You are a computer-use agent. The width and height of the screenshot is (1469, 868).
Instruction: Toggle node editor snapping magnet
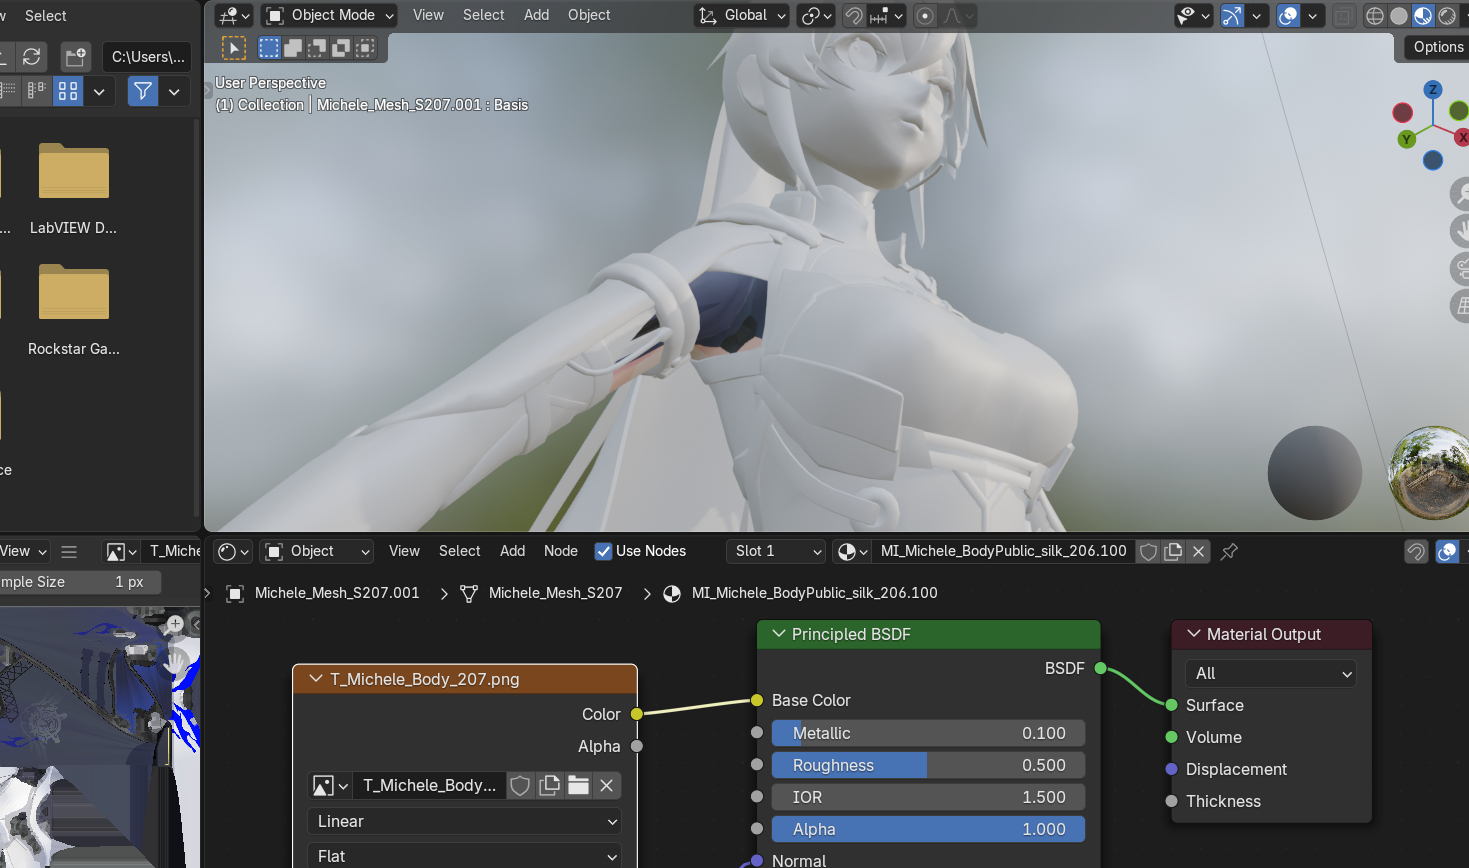click(1416, 551)
